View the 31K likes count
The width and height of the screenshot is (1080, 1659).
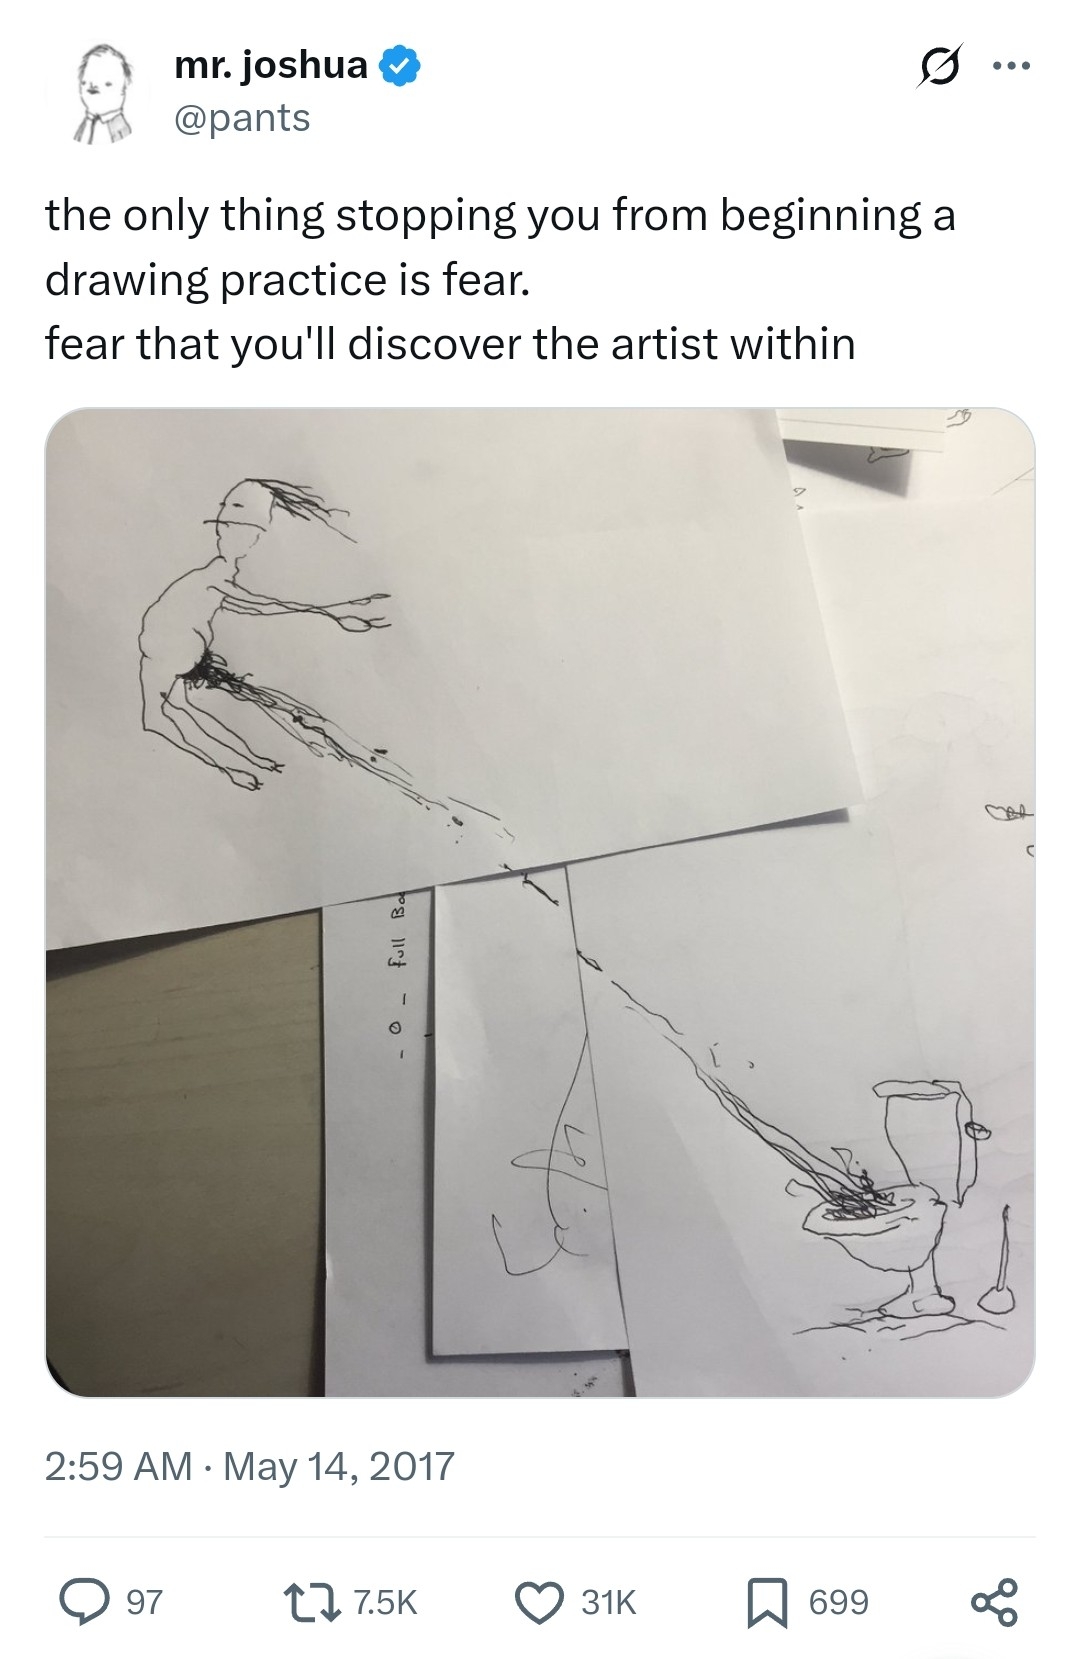608,1602
